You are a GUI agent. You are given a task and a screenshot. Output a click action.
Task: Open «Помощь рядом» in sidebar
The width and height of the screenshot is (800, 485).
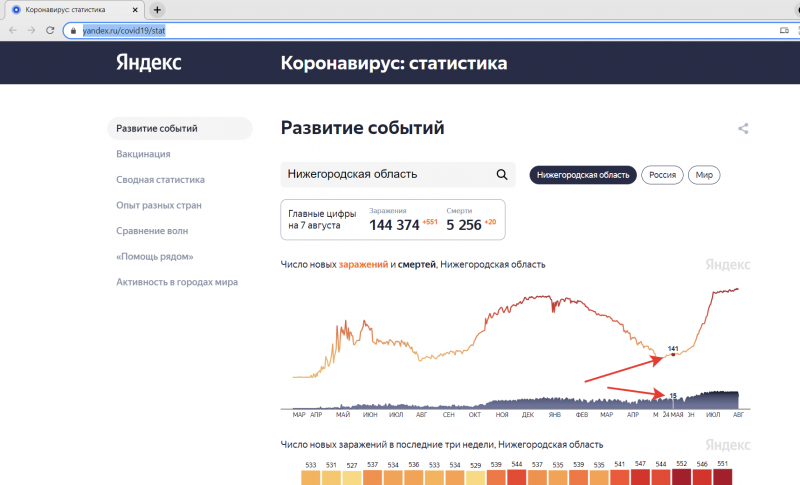click(155, 257)
